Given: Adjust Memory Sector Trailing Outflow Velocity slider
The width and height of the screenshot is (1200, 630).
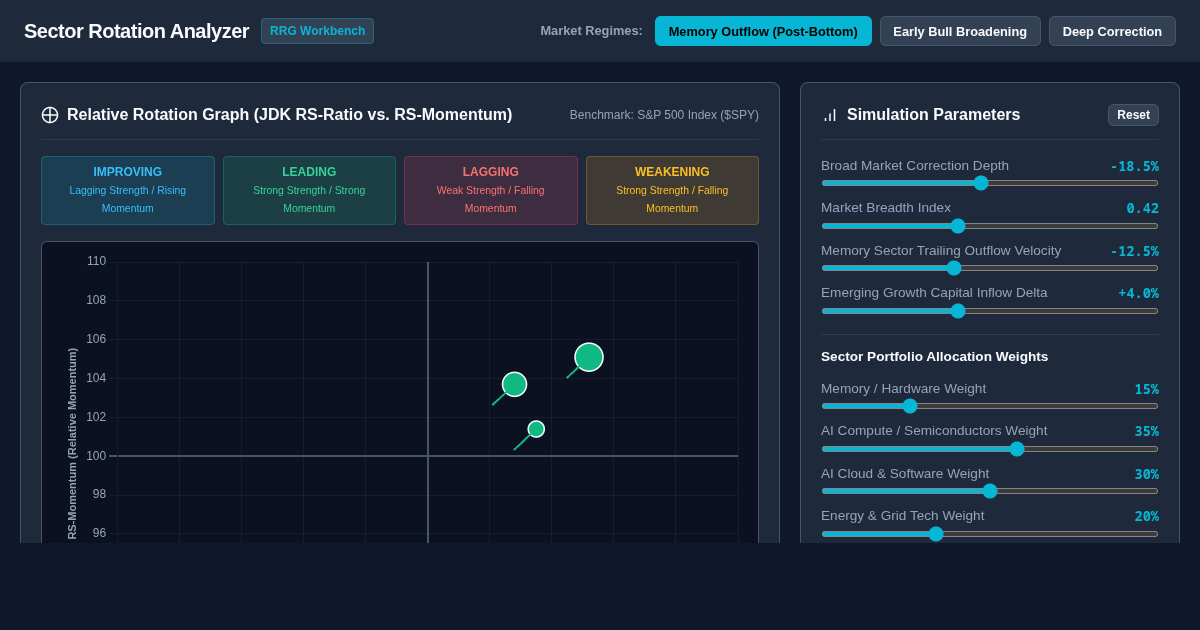Looking at the screenshot, I should point(990,268).
